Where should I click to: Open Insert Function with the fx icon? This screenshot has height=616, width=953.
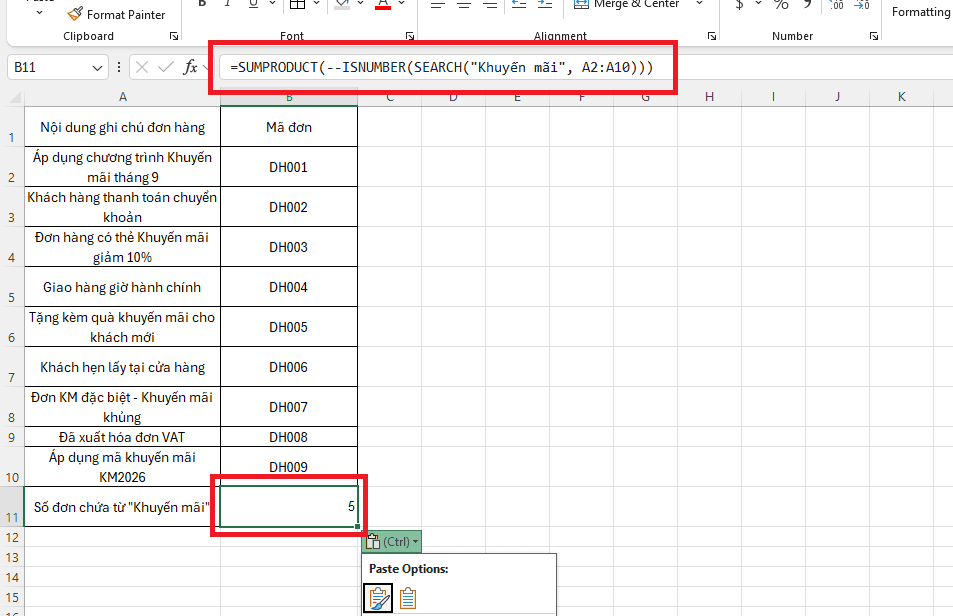(190, 67)
